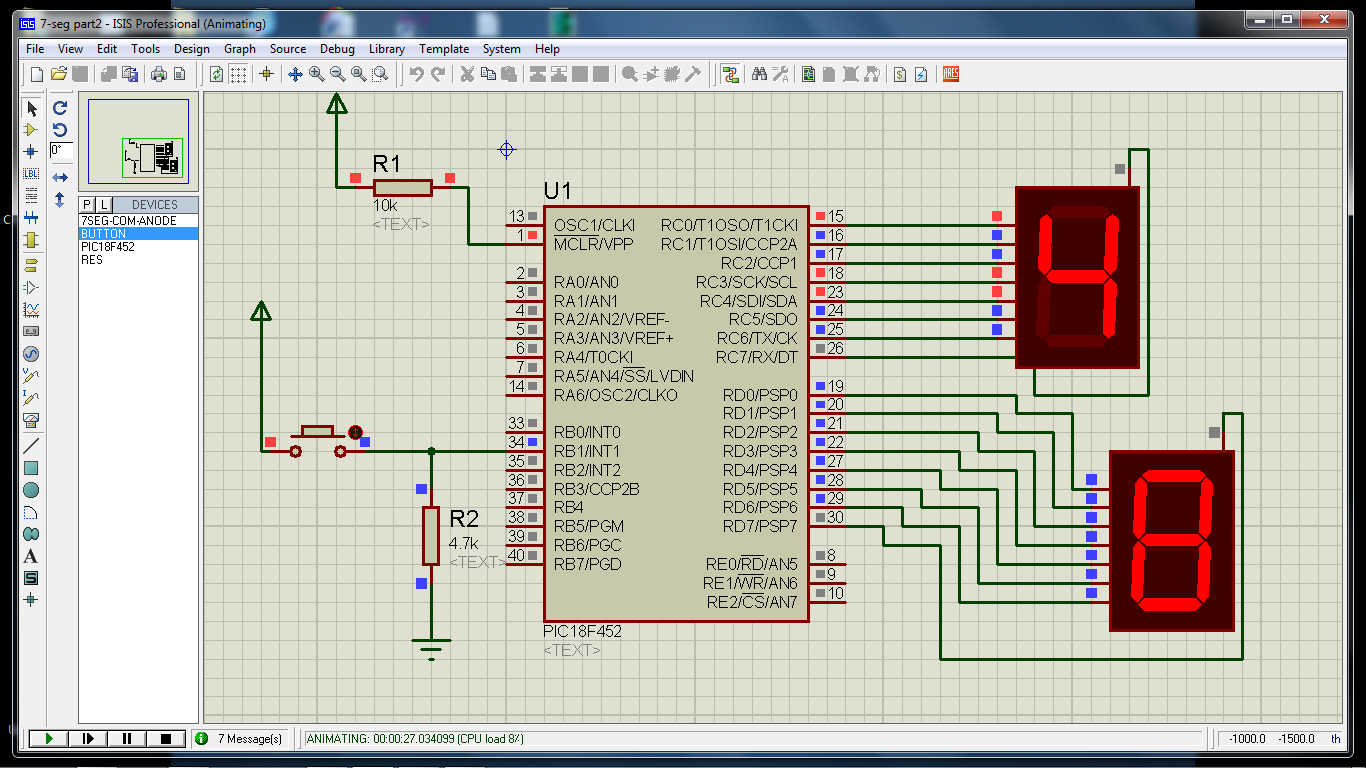This screenshot has height=768, width=1366.
Task: Choose the Wire Label mode tool
Action: [30, 173]
